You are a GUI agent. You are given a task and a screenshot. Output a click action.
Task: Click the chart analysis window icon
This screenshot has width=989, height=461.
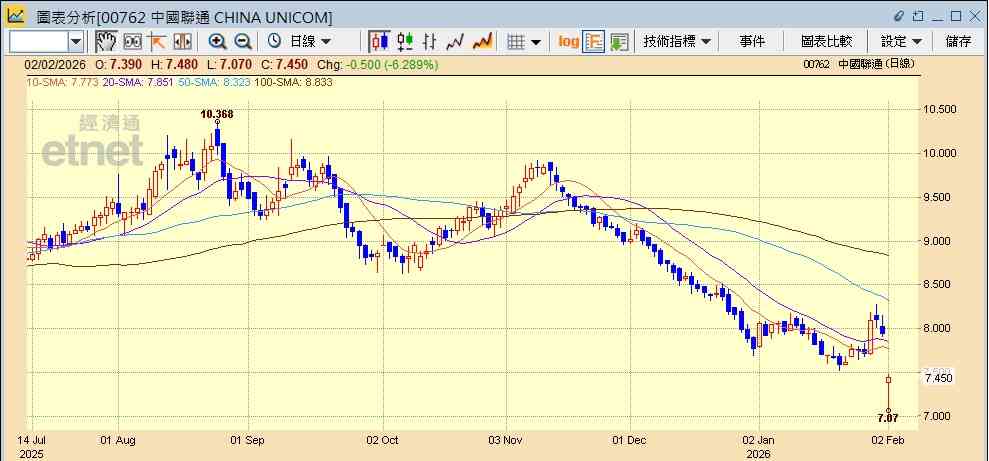15,15
